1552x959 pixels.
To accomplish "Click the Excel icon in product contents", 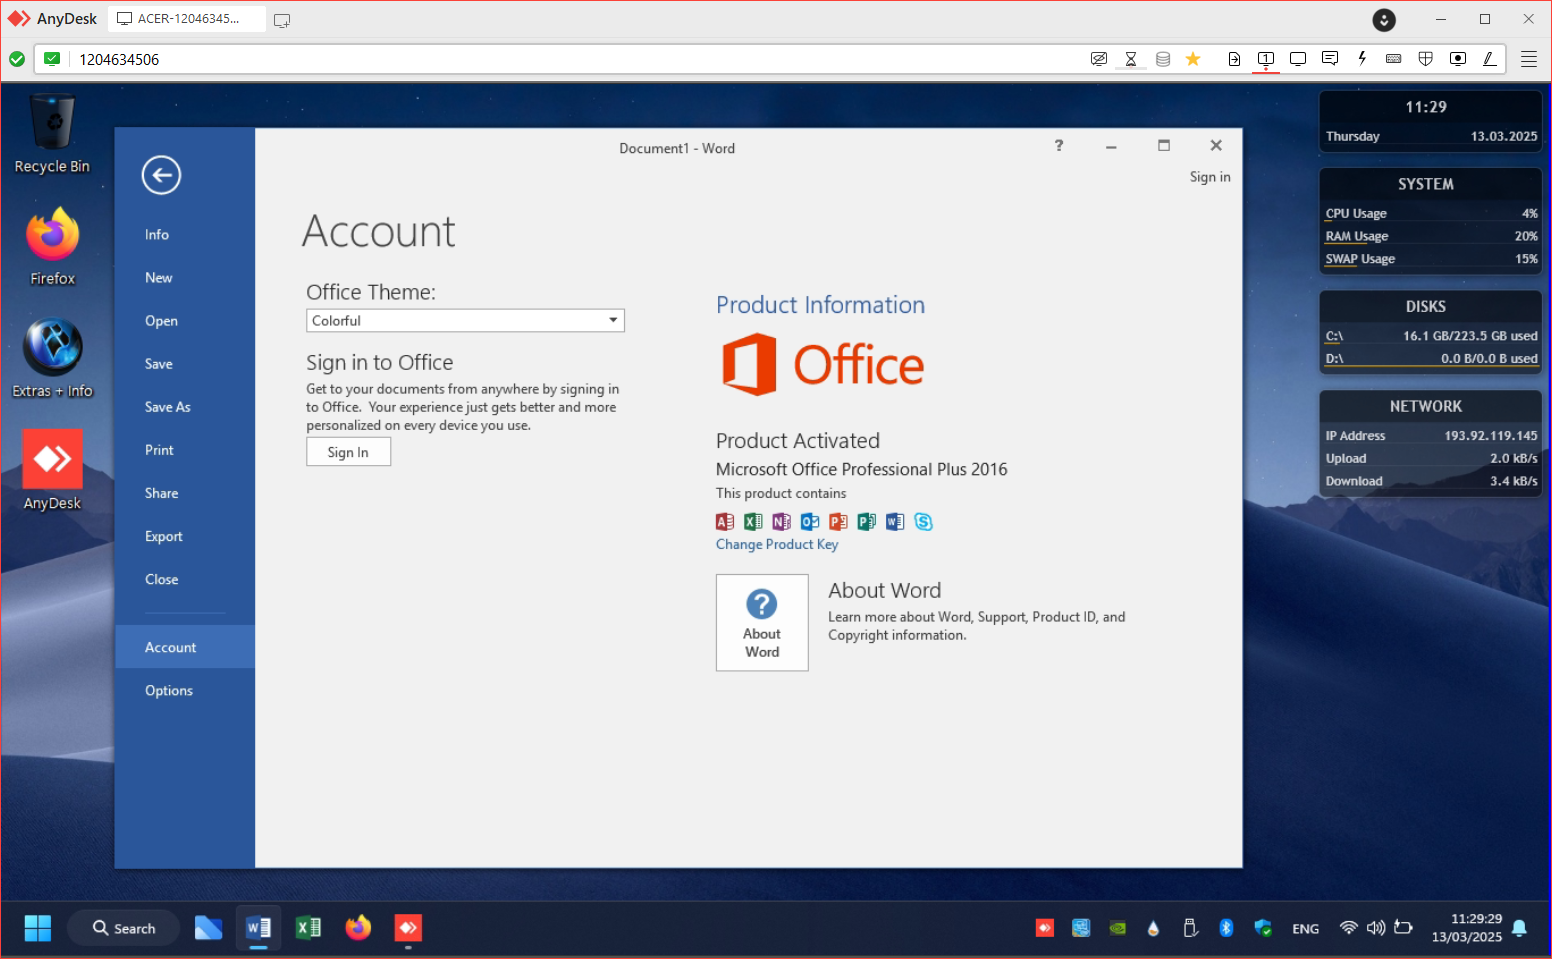I will coord(753,521).
